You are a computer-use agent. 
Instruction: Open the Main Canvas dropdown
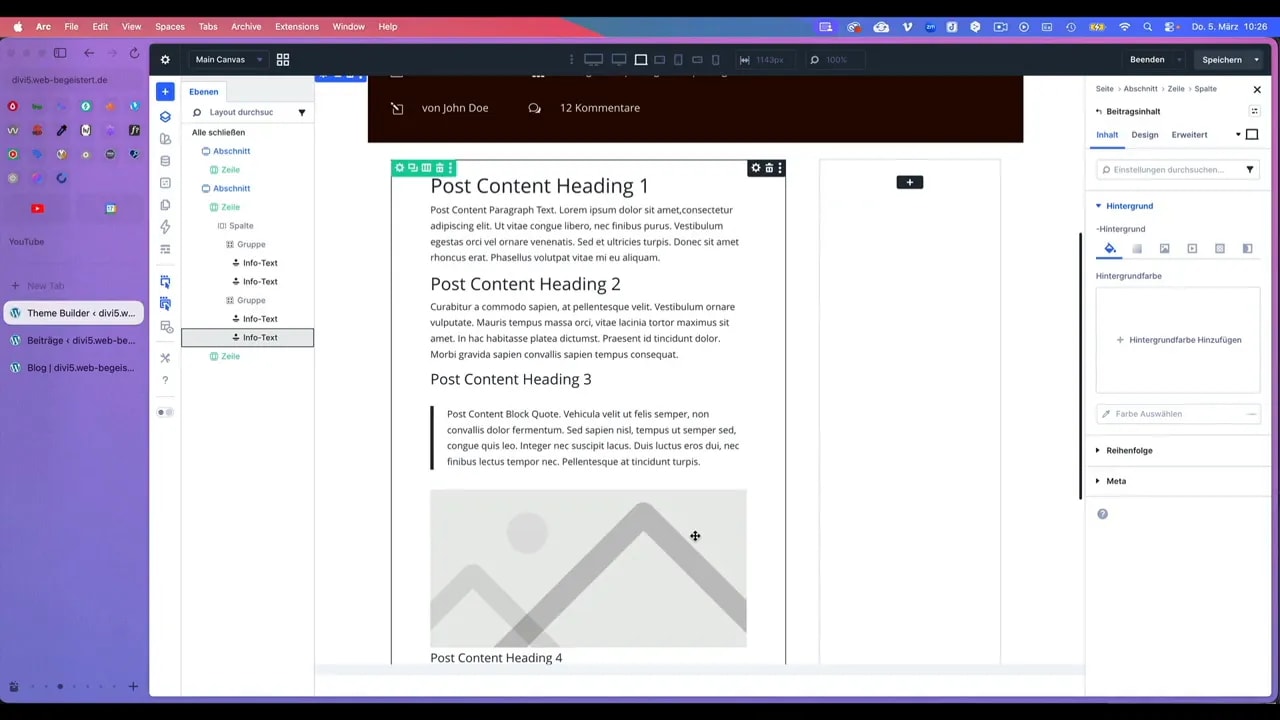(x=228, y=60)
